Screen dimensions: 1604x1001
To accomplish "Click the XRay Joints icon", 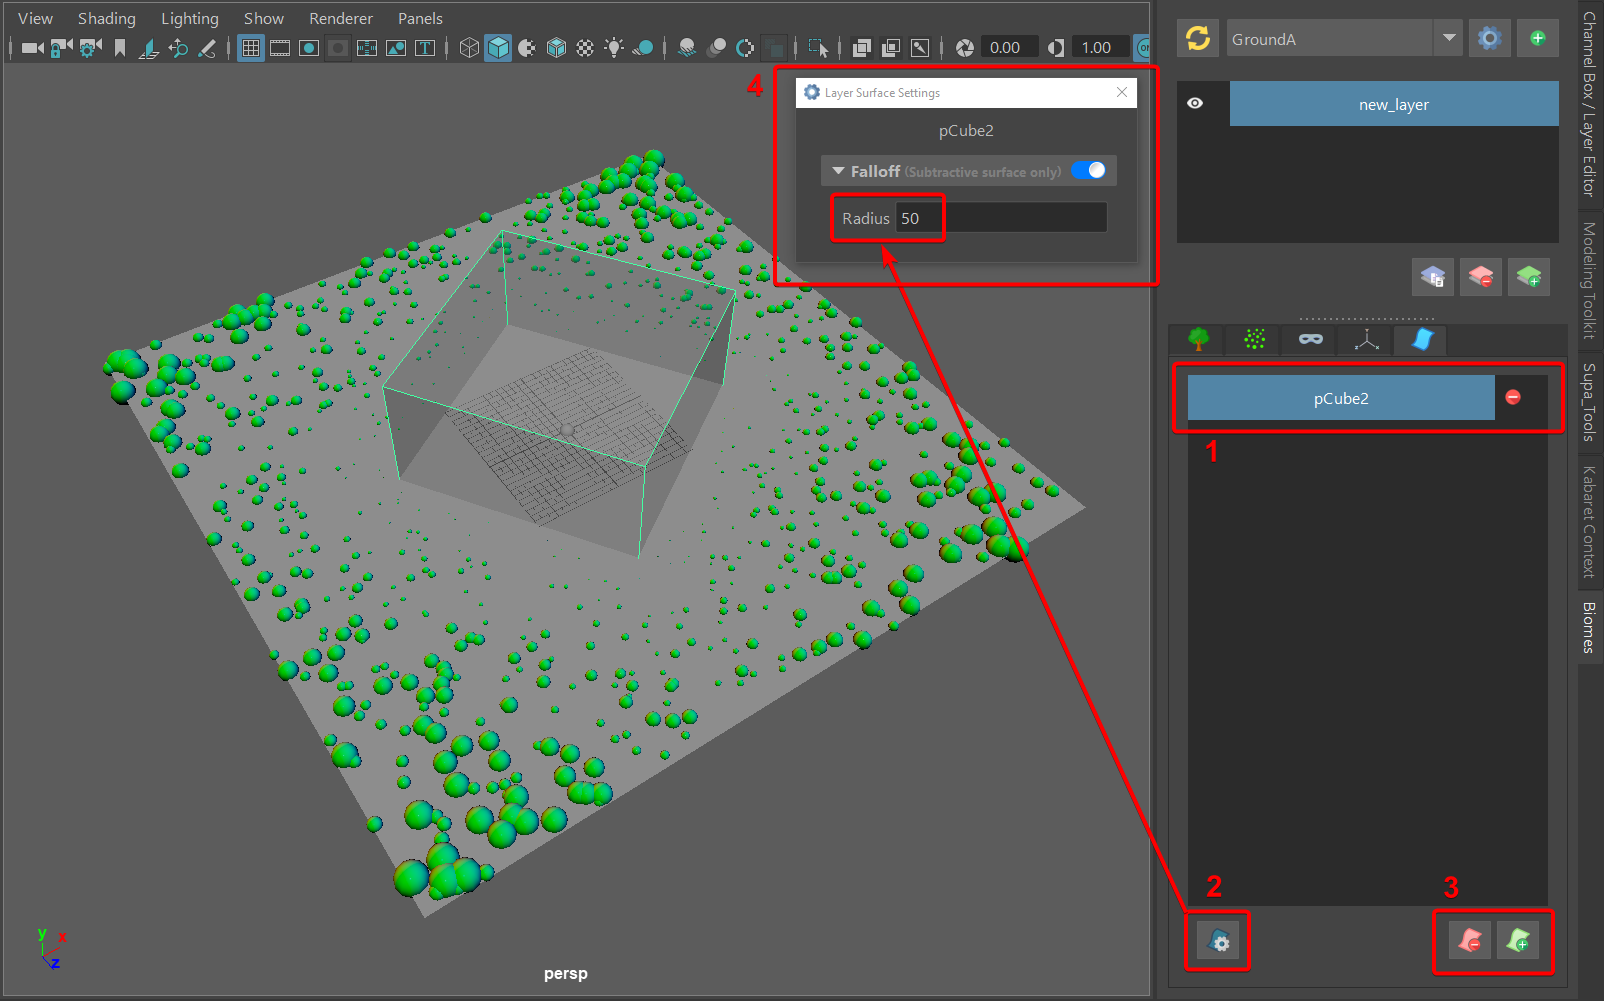I will [920, 47].
